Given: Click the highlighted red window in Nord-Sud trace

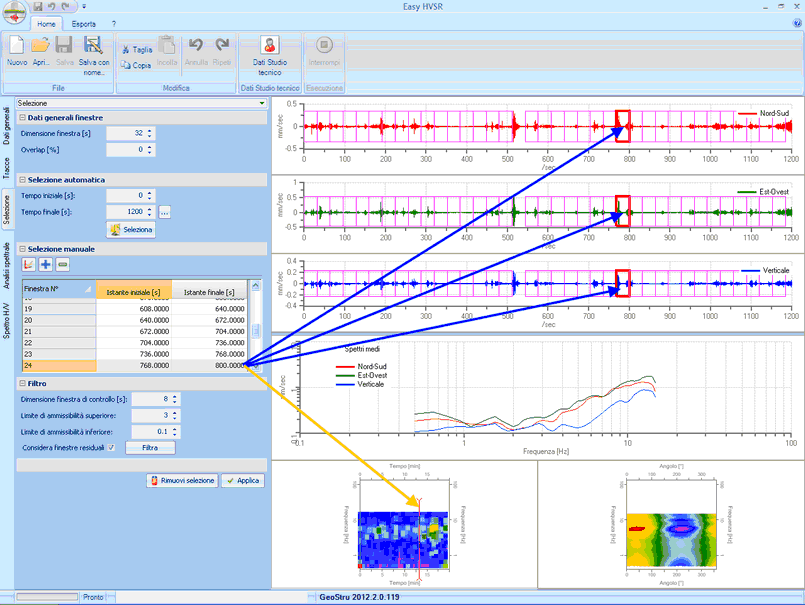Looking at the screenshot, I should point(623,126).
